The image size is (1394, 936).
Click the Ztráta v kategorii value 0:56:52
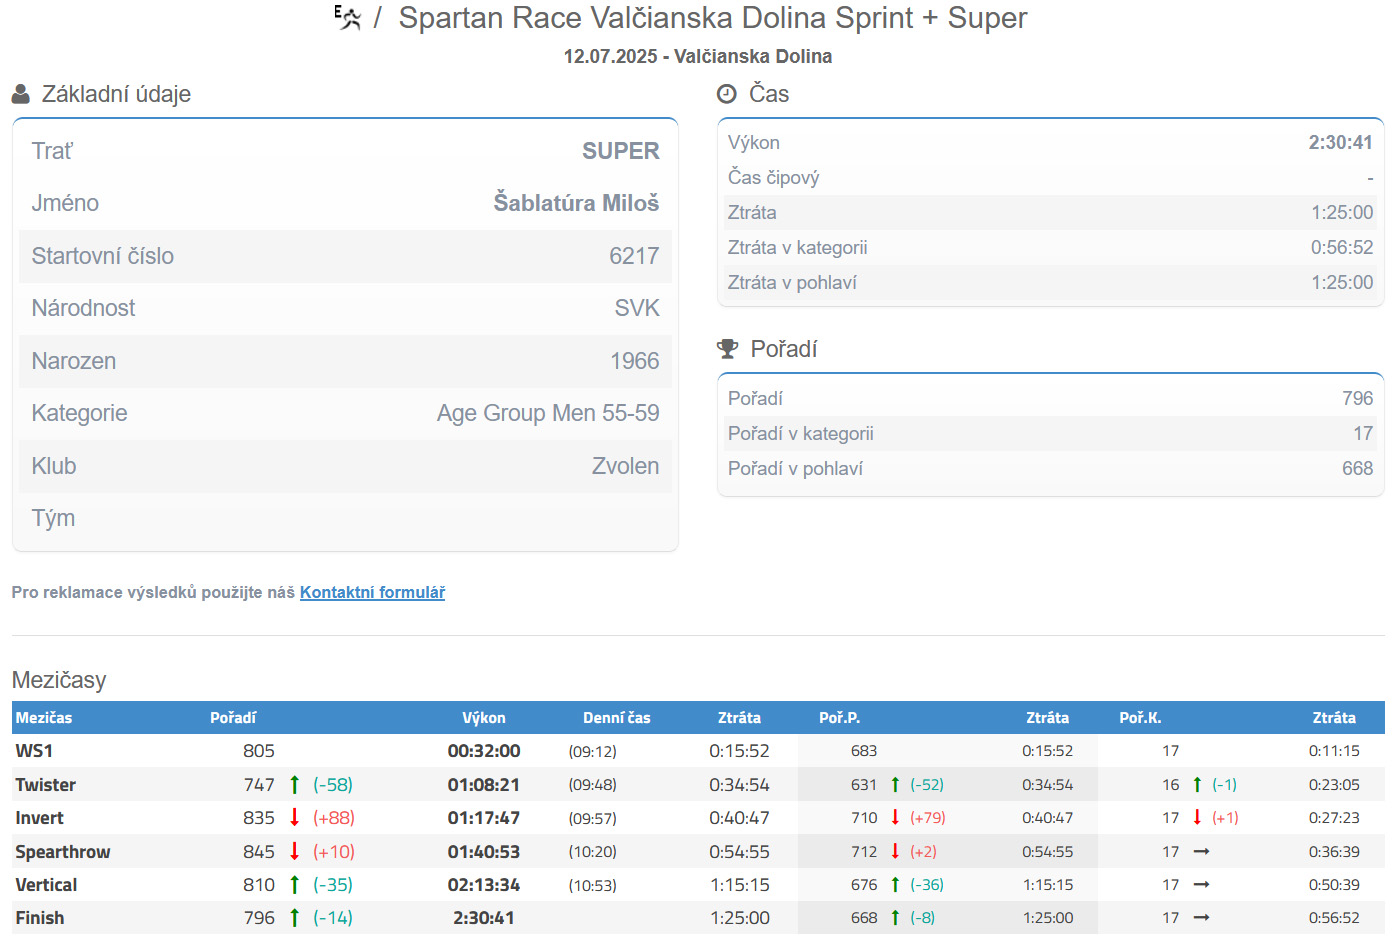pos(1342,248)
